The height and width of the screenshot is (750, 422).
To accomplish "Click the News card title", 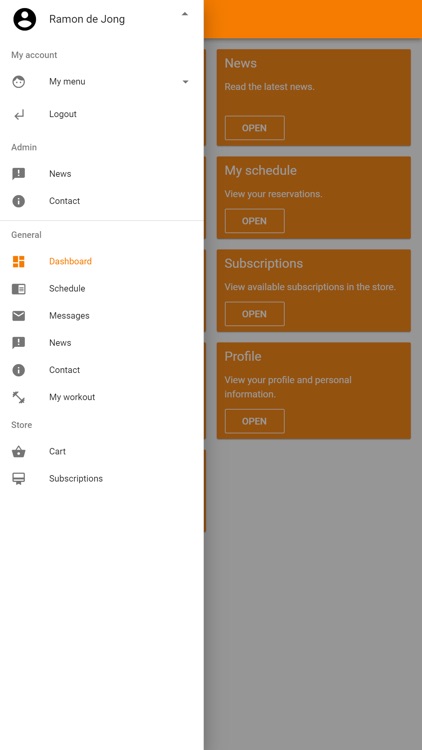I will pyautogui.click(x=241, y=63).
